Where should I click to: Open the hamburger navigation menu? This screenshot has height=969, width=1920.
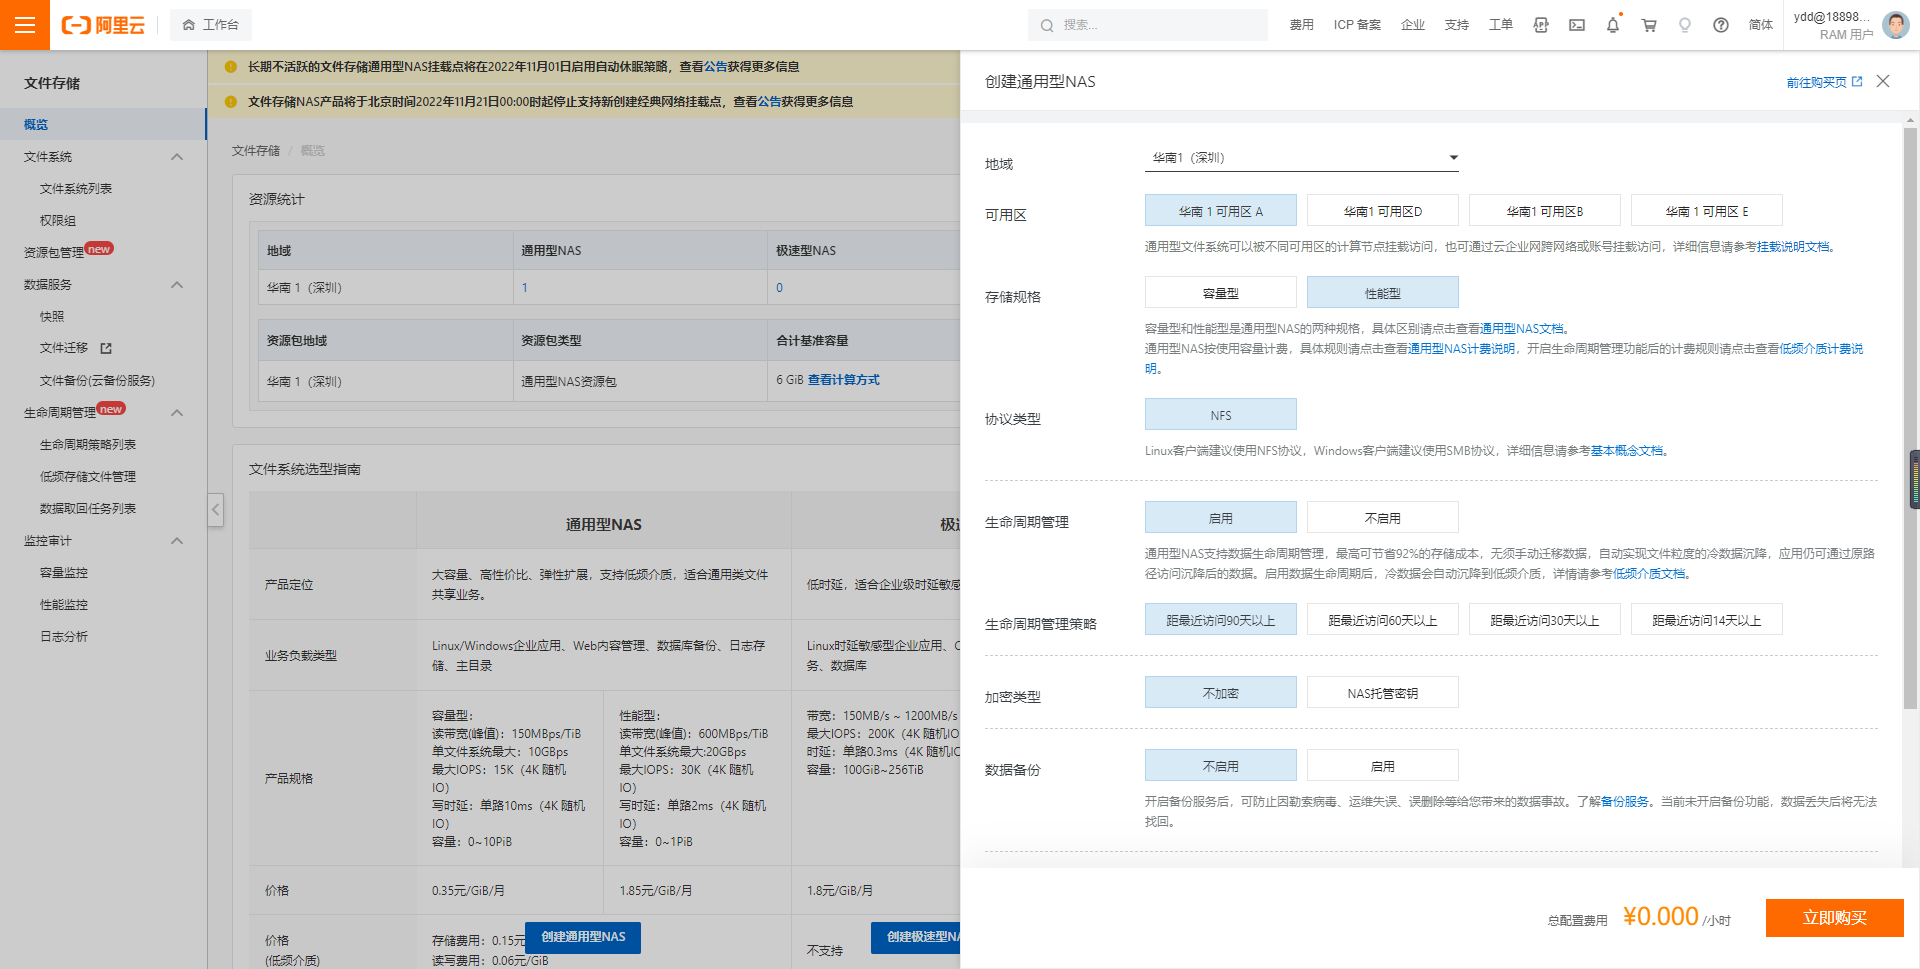coord(25,25)
